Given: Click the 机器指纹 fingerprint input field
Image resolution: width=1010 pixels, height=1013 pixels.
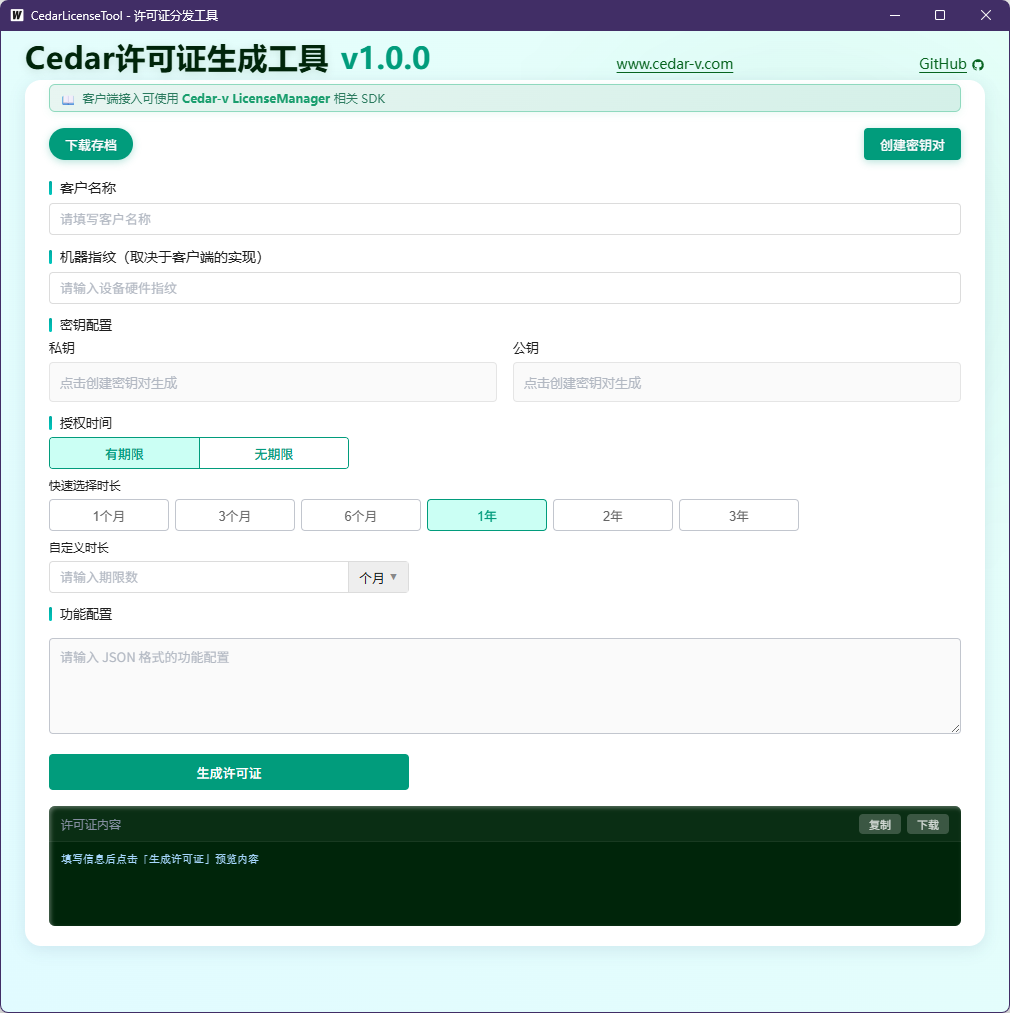Looking at the screenshot, I should pos(505,288).
